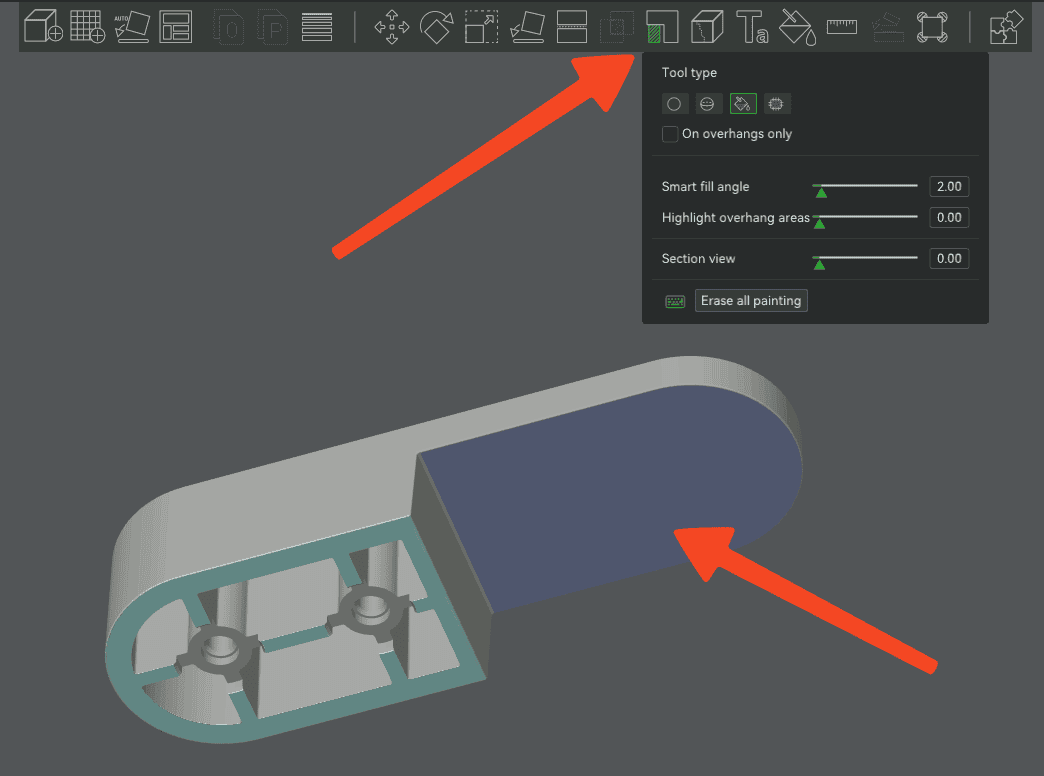This screenshot has width=1044, height=776.
Task: Run the Auto orient tool
Action: (x=131, y=27)
